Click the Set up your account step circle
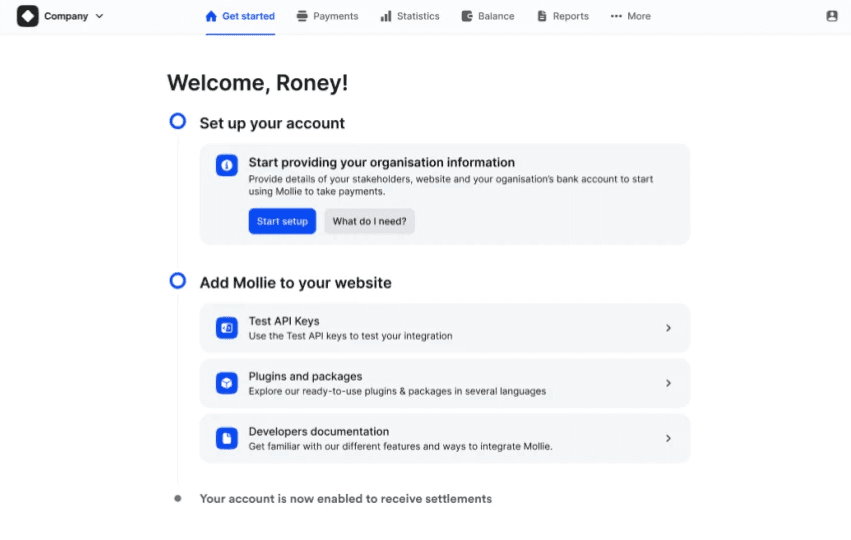Screen dimensions: 851x540 (x=177, y=121)
